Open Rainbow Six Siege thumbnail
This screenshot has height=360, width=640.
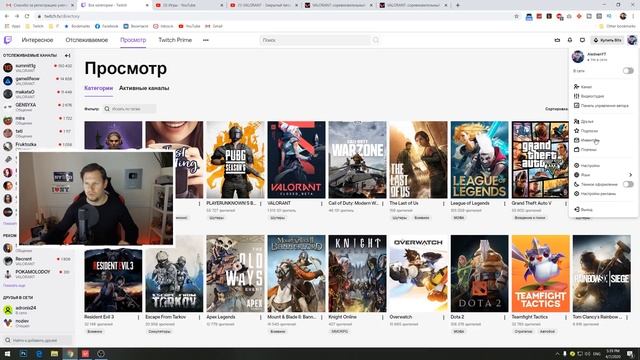point(602,273)
